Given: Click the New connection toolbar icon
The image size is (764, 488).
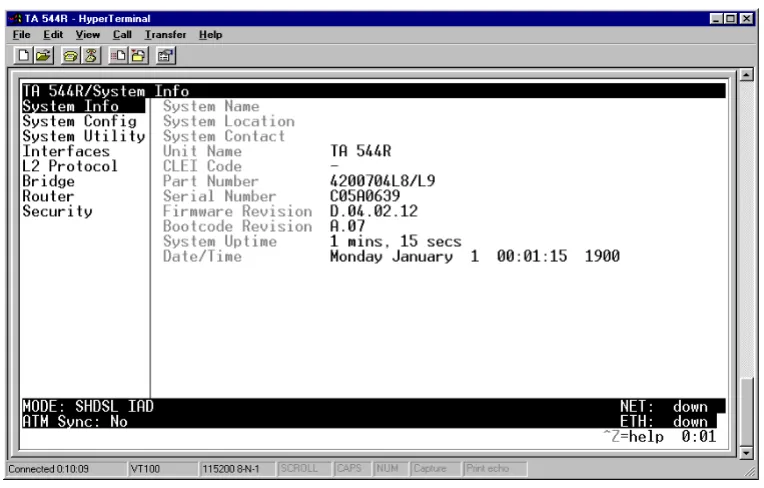Looking at the screenshot, I should [23, 56].
